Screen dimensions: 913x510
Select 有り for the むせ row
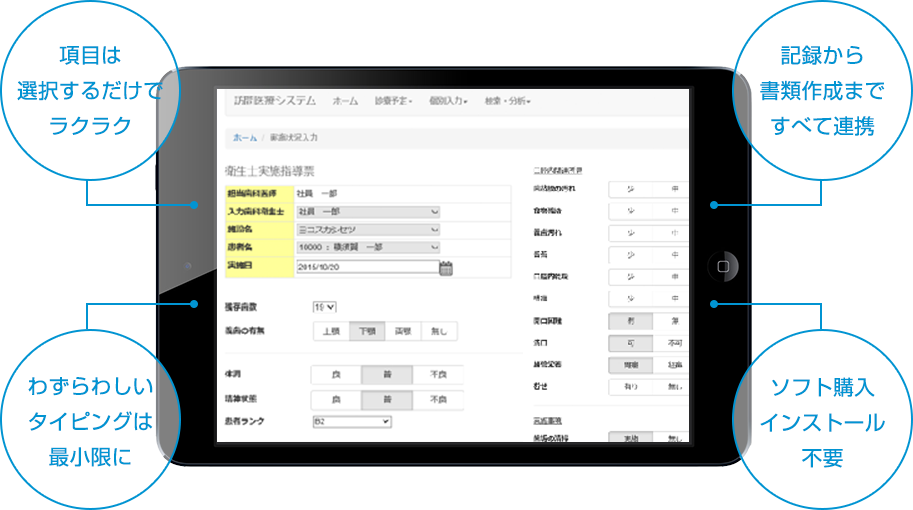click(x=631, y=386)
